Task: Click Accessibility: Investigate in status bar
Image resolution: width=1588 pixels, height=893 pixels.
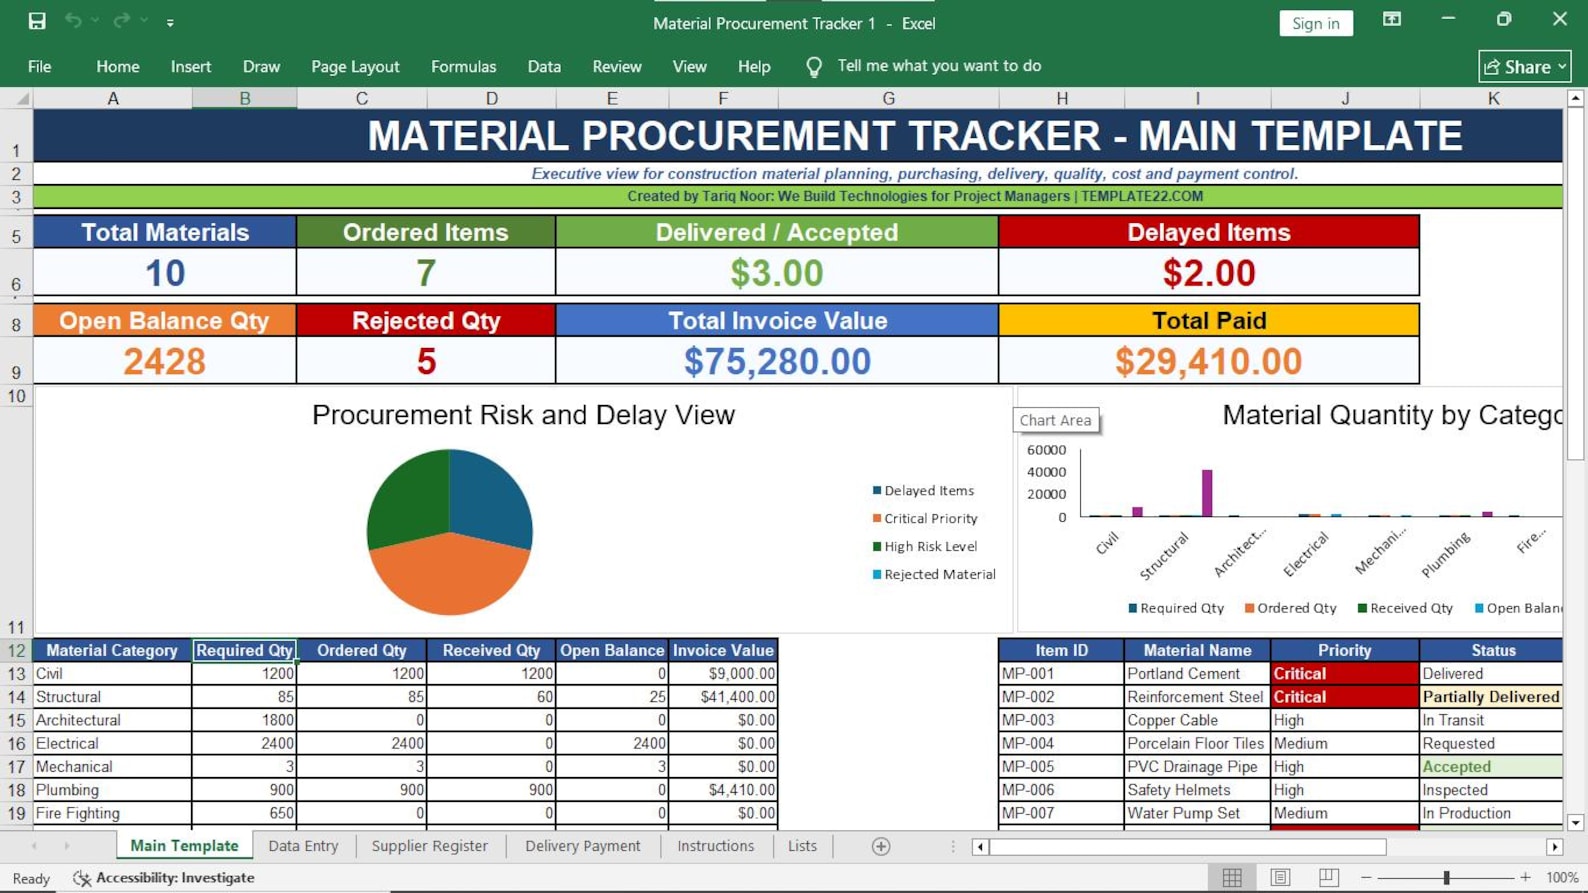Action: [164, 878]
